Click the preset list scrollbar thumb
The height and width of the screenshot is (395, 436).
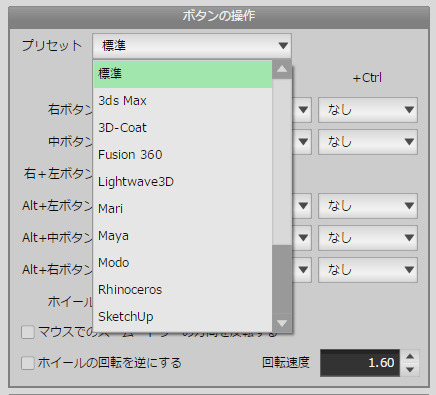pos(282,279)
